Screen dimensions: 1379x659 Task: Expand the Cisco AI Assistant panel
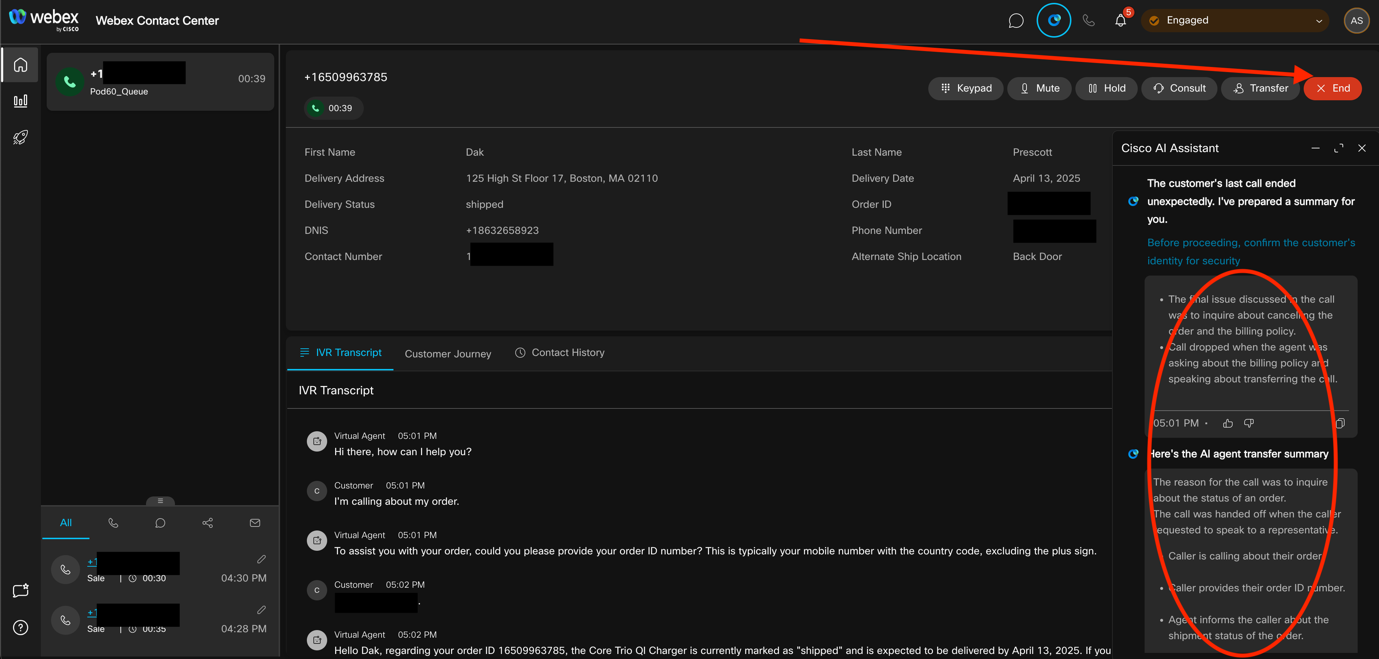coord(1339,148)
